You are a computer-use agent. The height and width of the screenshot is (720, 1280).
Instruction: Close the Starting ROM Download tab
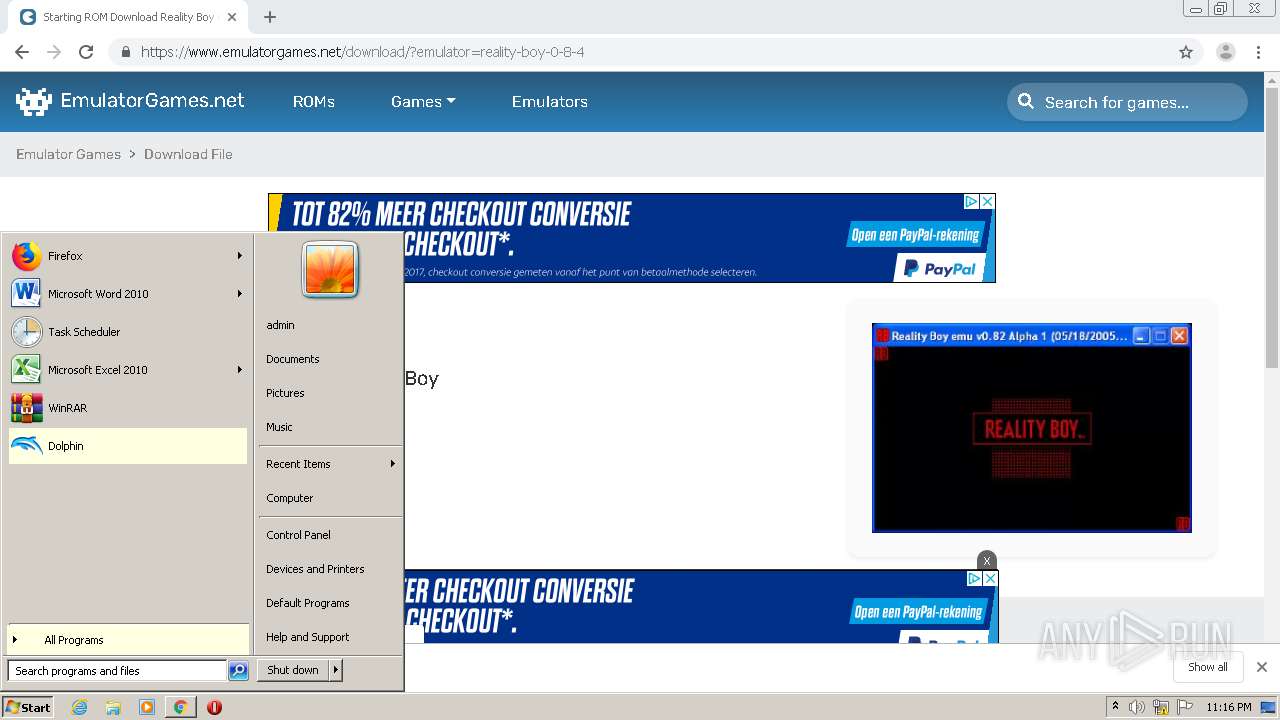click(232, 17)
